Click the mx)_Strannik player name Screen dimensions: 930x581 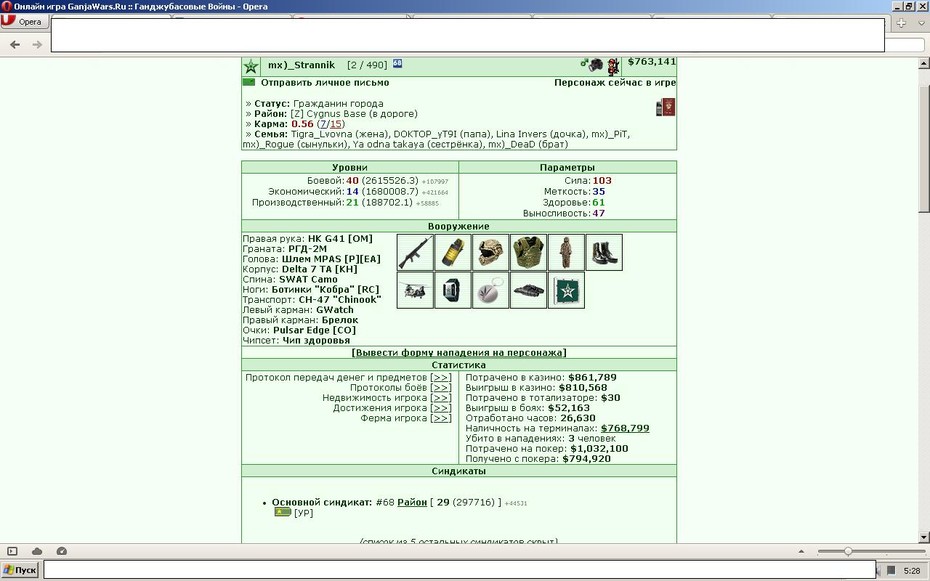click(x=301, y=65)
